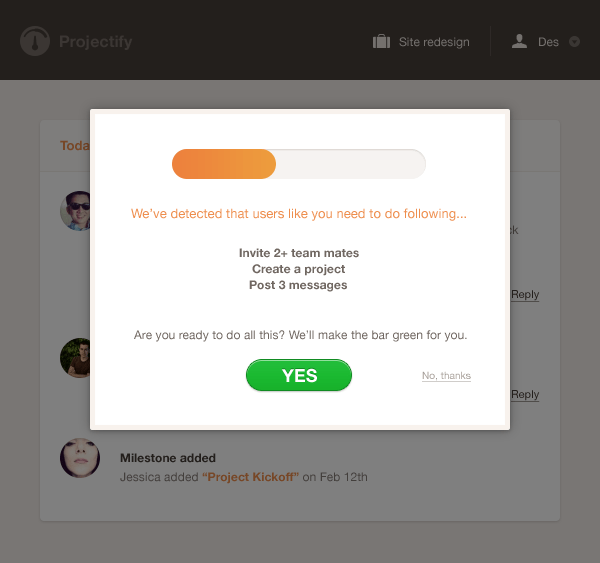Click the Projectify brand name

click(x=95, y=42)
